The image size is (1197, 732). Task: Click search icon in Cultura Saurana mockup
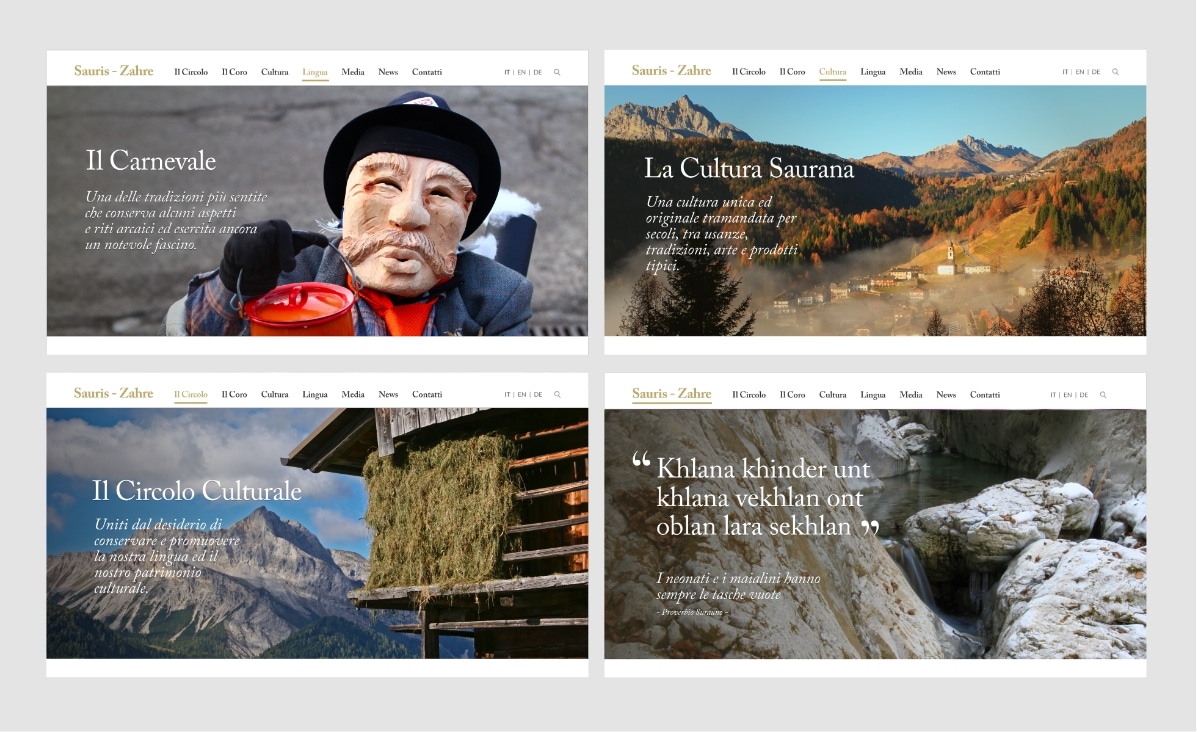(x=1115, y=72)
